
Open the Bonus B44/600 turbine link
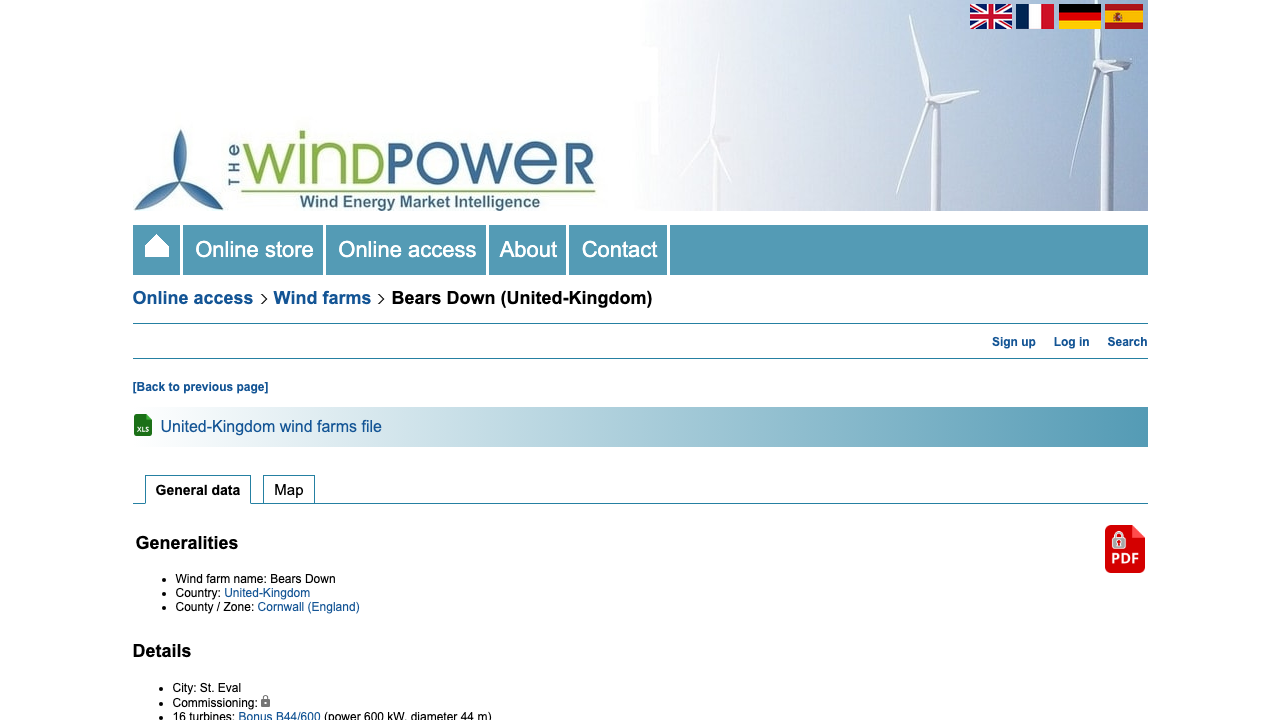point(278,715)
